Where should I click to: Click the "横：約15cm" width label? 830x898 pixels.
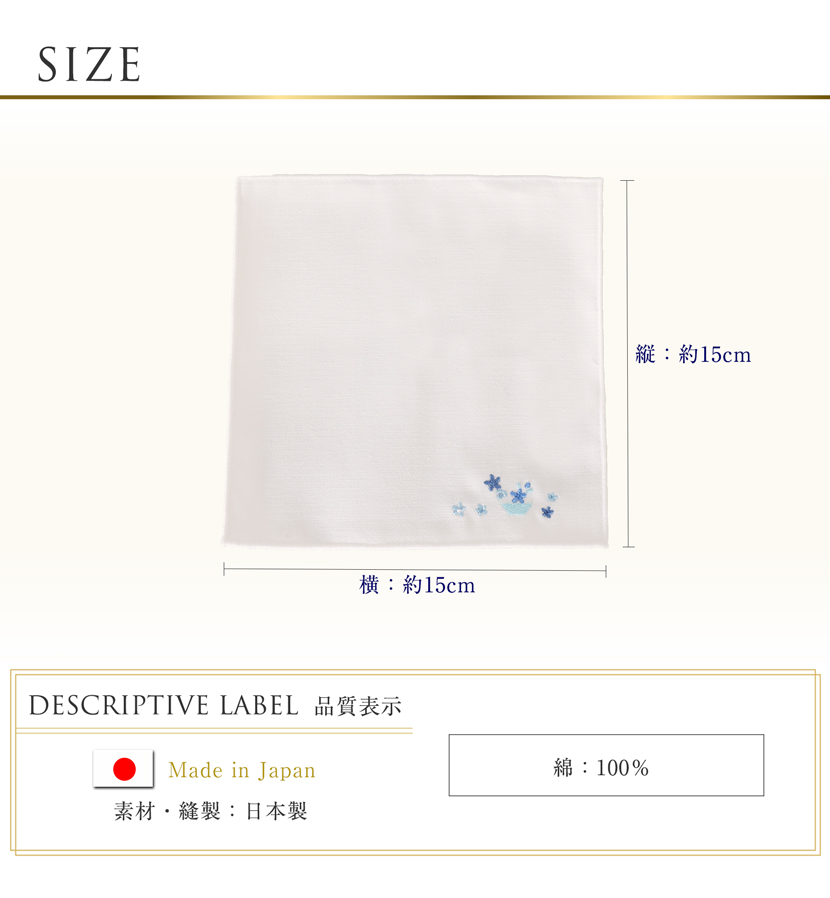[x=417, y=585]
